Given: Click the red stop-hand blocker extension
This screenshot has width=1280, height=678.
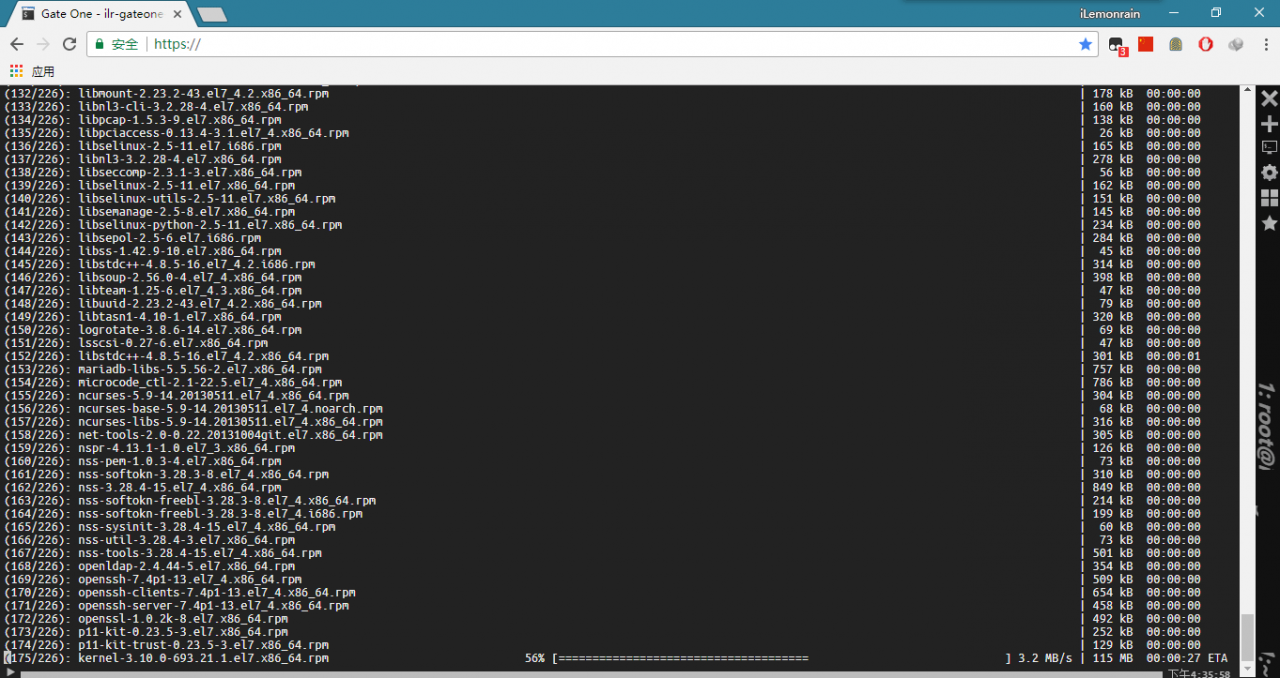Looking at the screenshot, I should (1206, 44).
